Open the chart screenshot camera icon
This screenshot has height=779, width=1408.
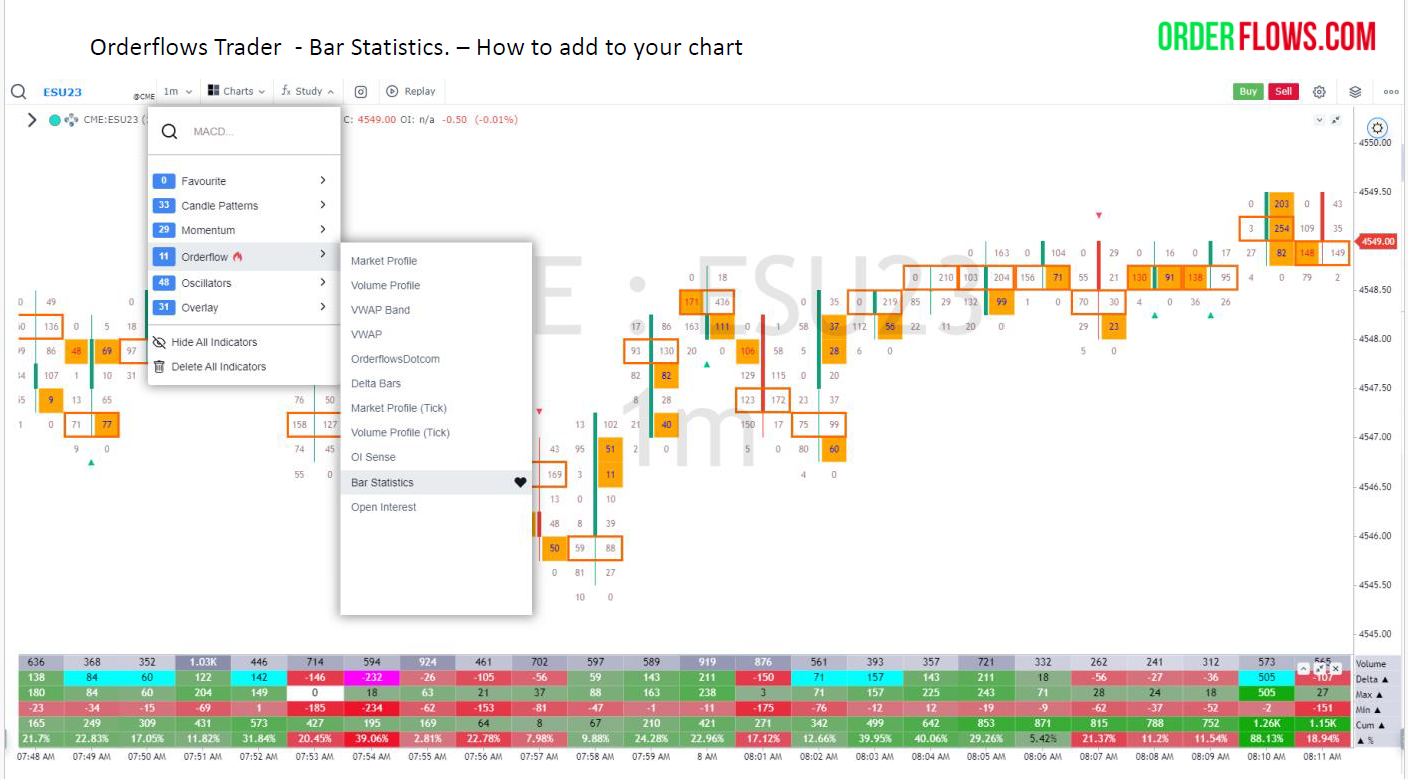tap(361, 91)
